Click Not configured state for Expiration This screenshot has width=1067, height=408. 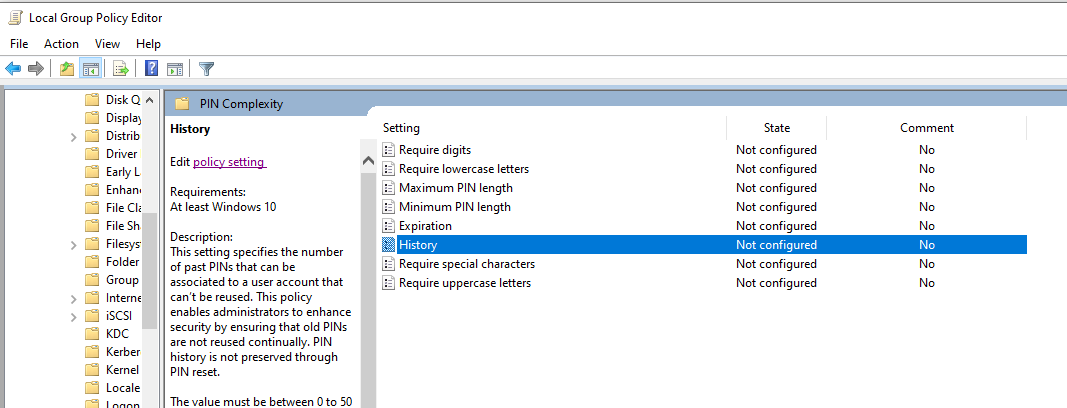(776, 226)
